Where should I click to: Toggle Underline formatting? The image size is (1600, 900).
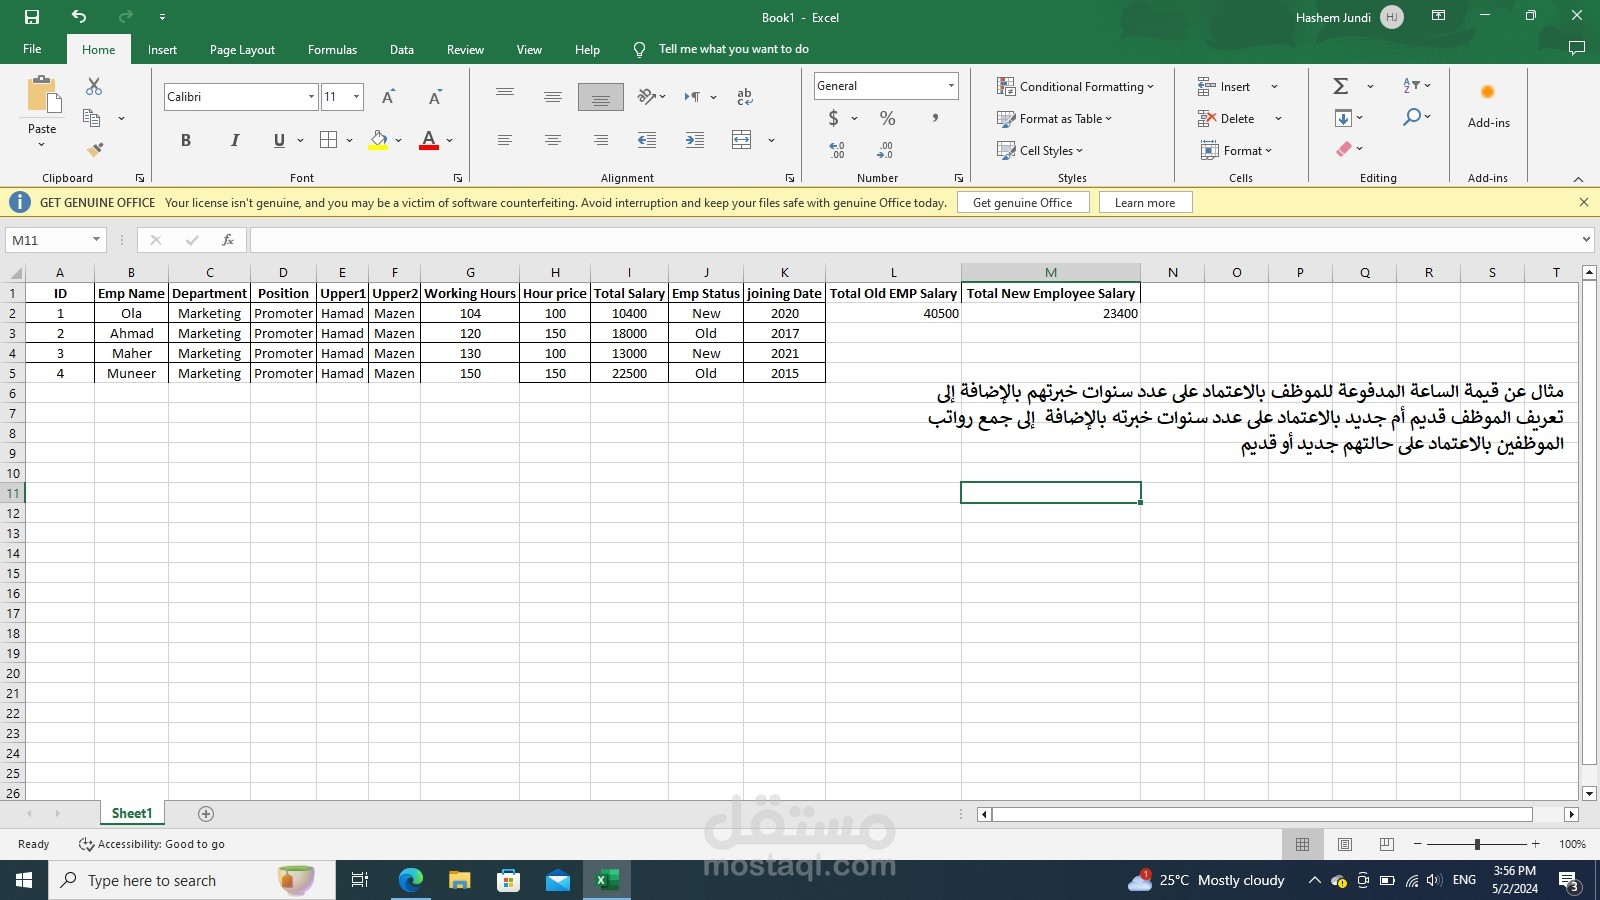click(x=279, y=140)
